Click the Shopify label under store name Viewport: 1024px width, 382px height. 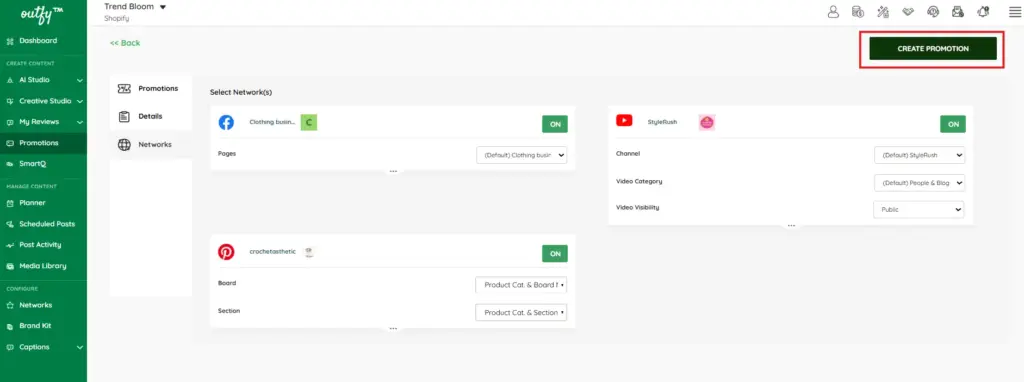click(x=117, y=18)
